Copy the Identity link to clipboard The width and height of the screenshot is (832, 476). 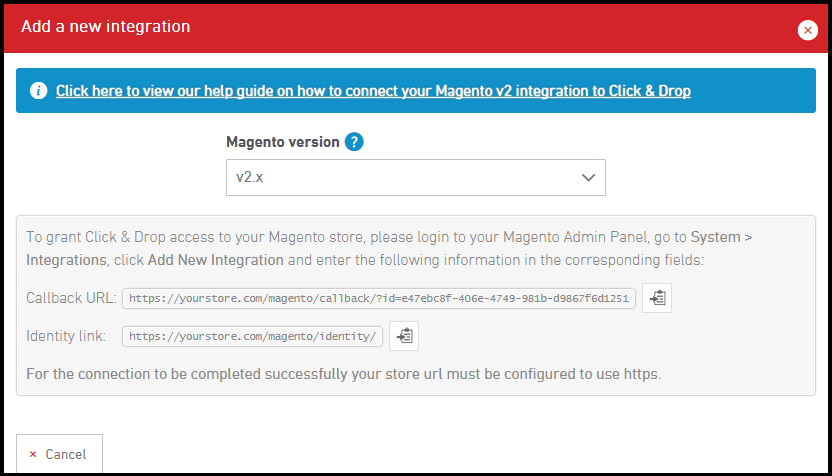coord(404,337)
